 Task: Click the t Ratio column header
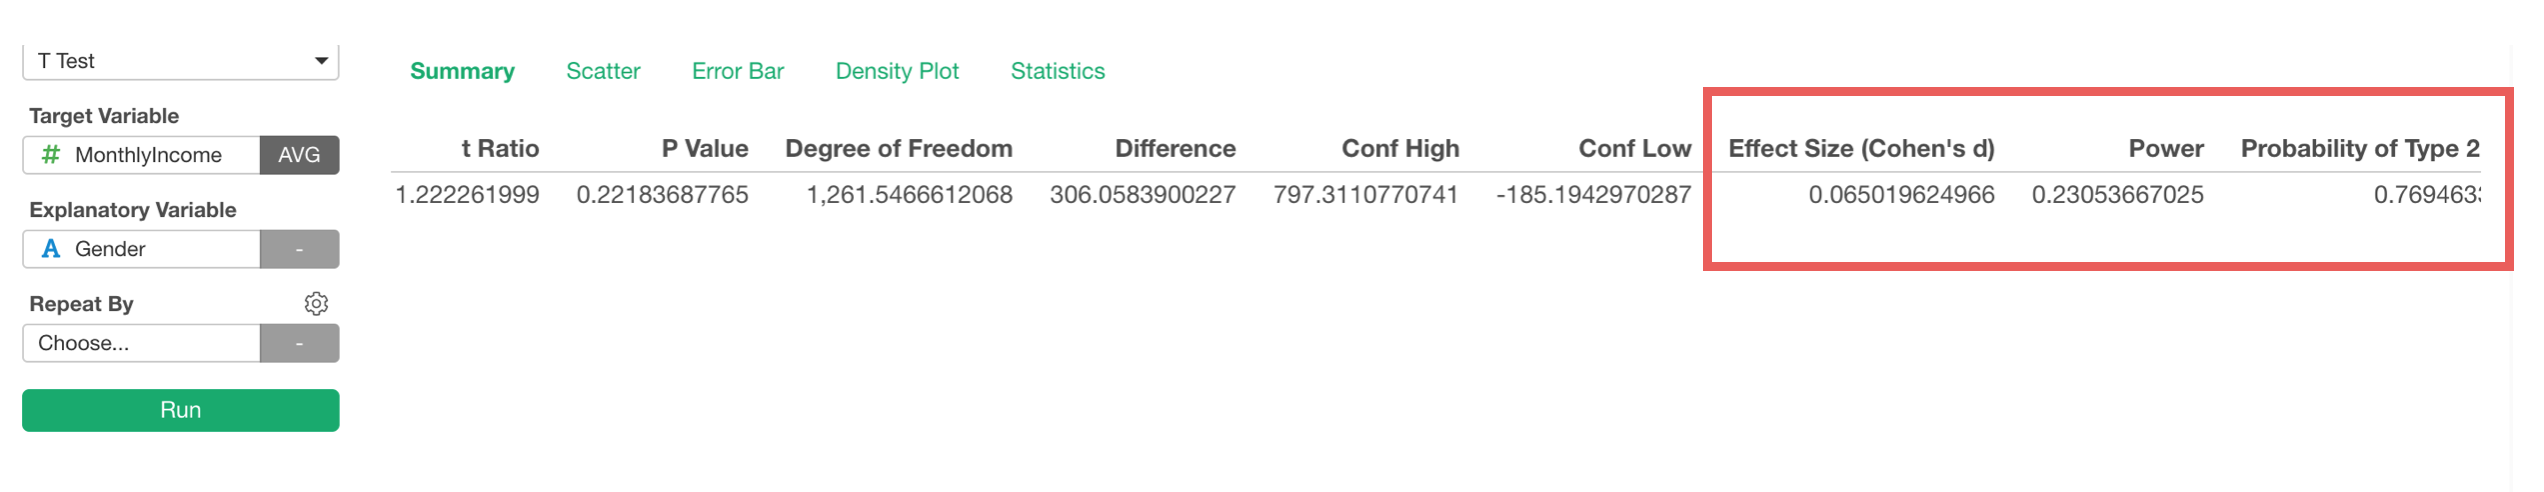[x=500, y=149]
